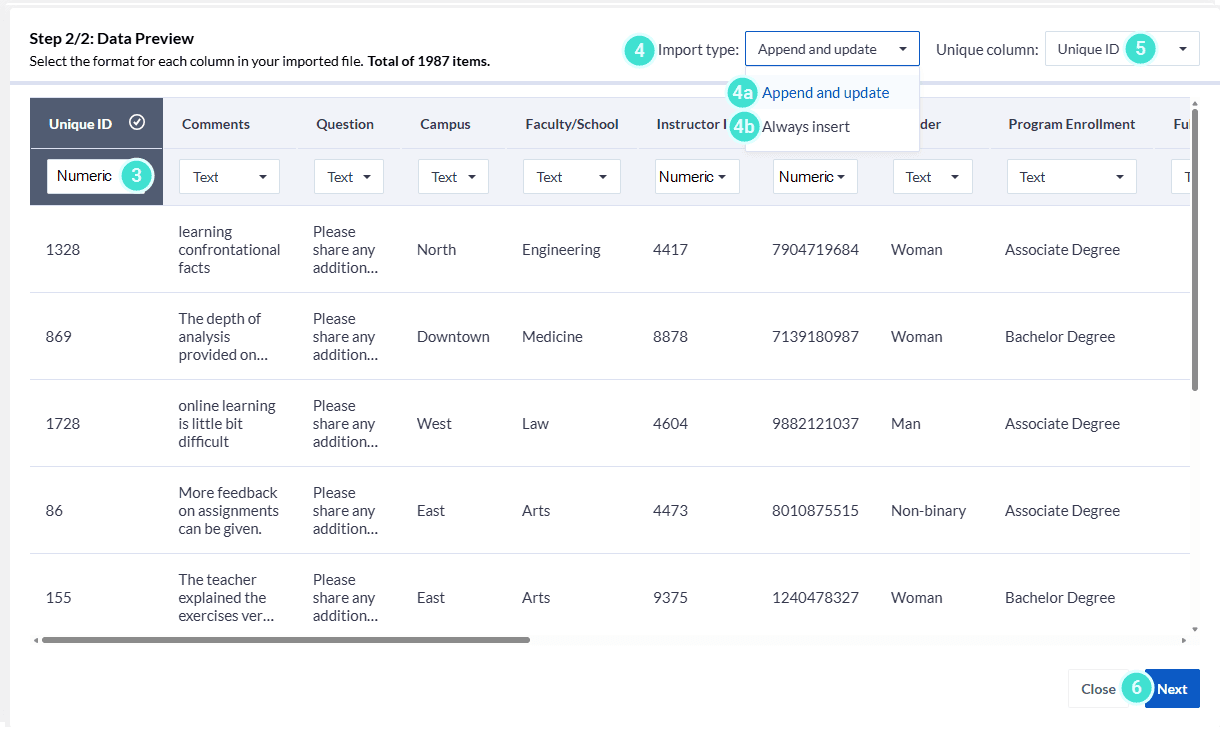Open the Comments column format dropdown
Image resolution: width=1230 pixels, height=737 pixels.
[229, 177]
